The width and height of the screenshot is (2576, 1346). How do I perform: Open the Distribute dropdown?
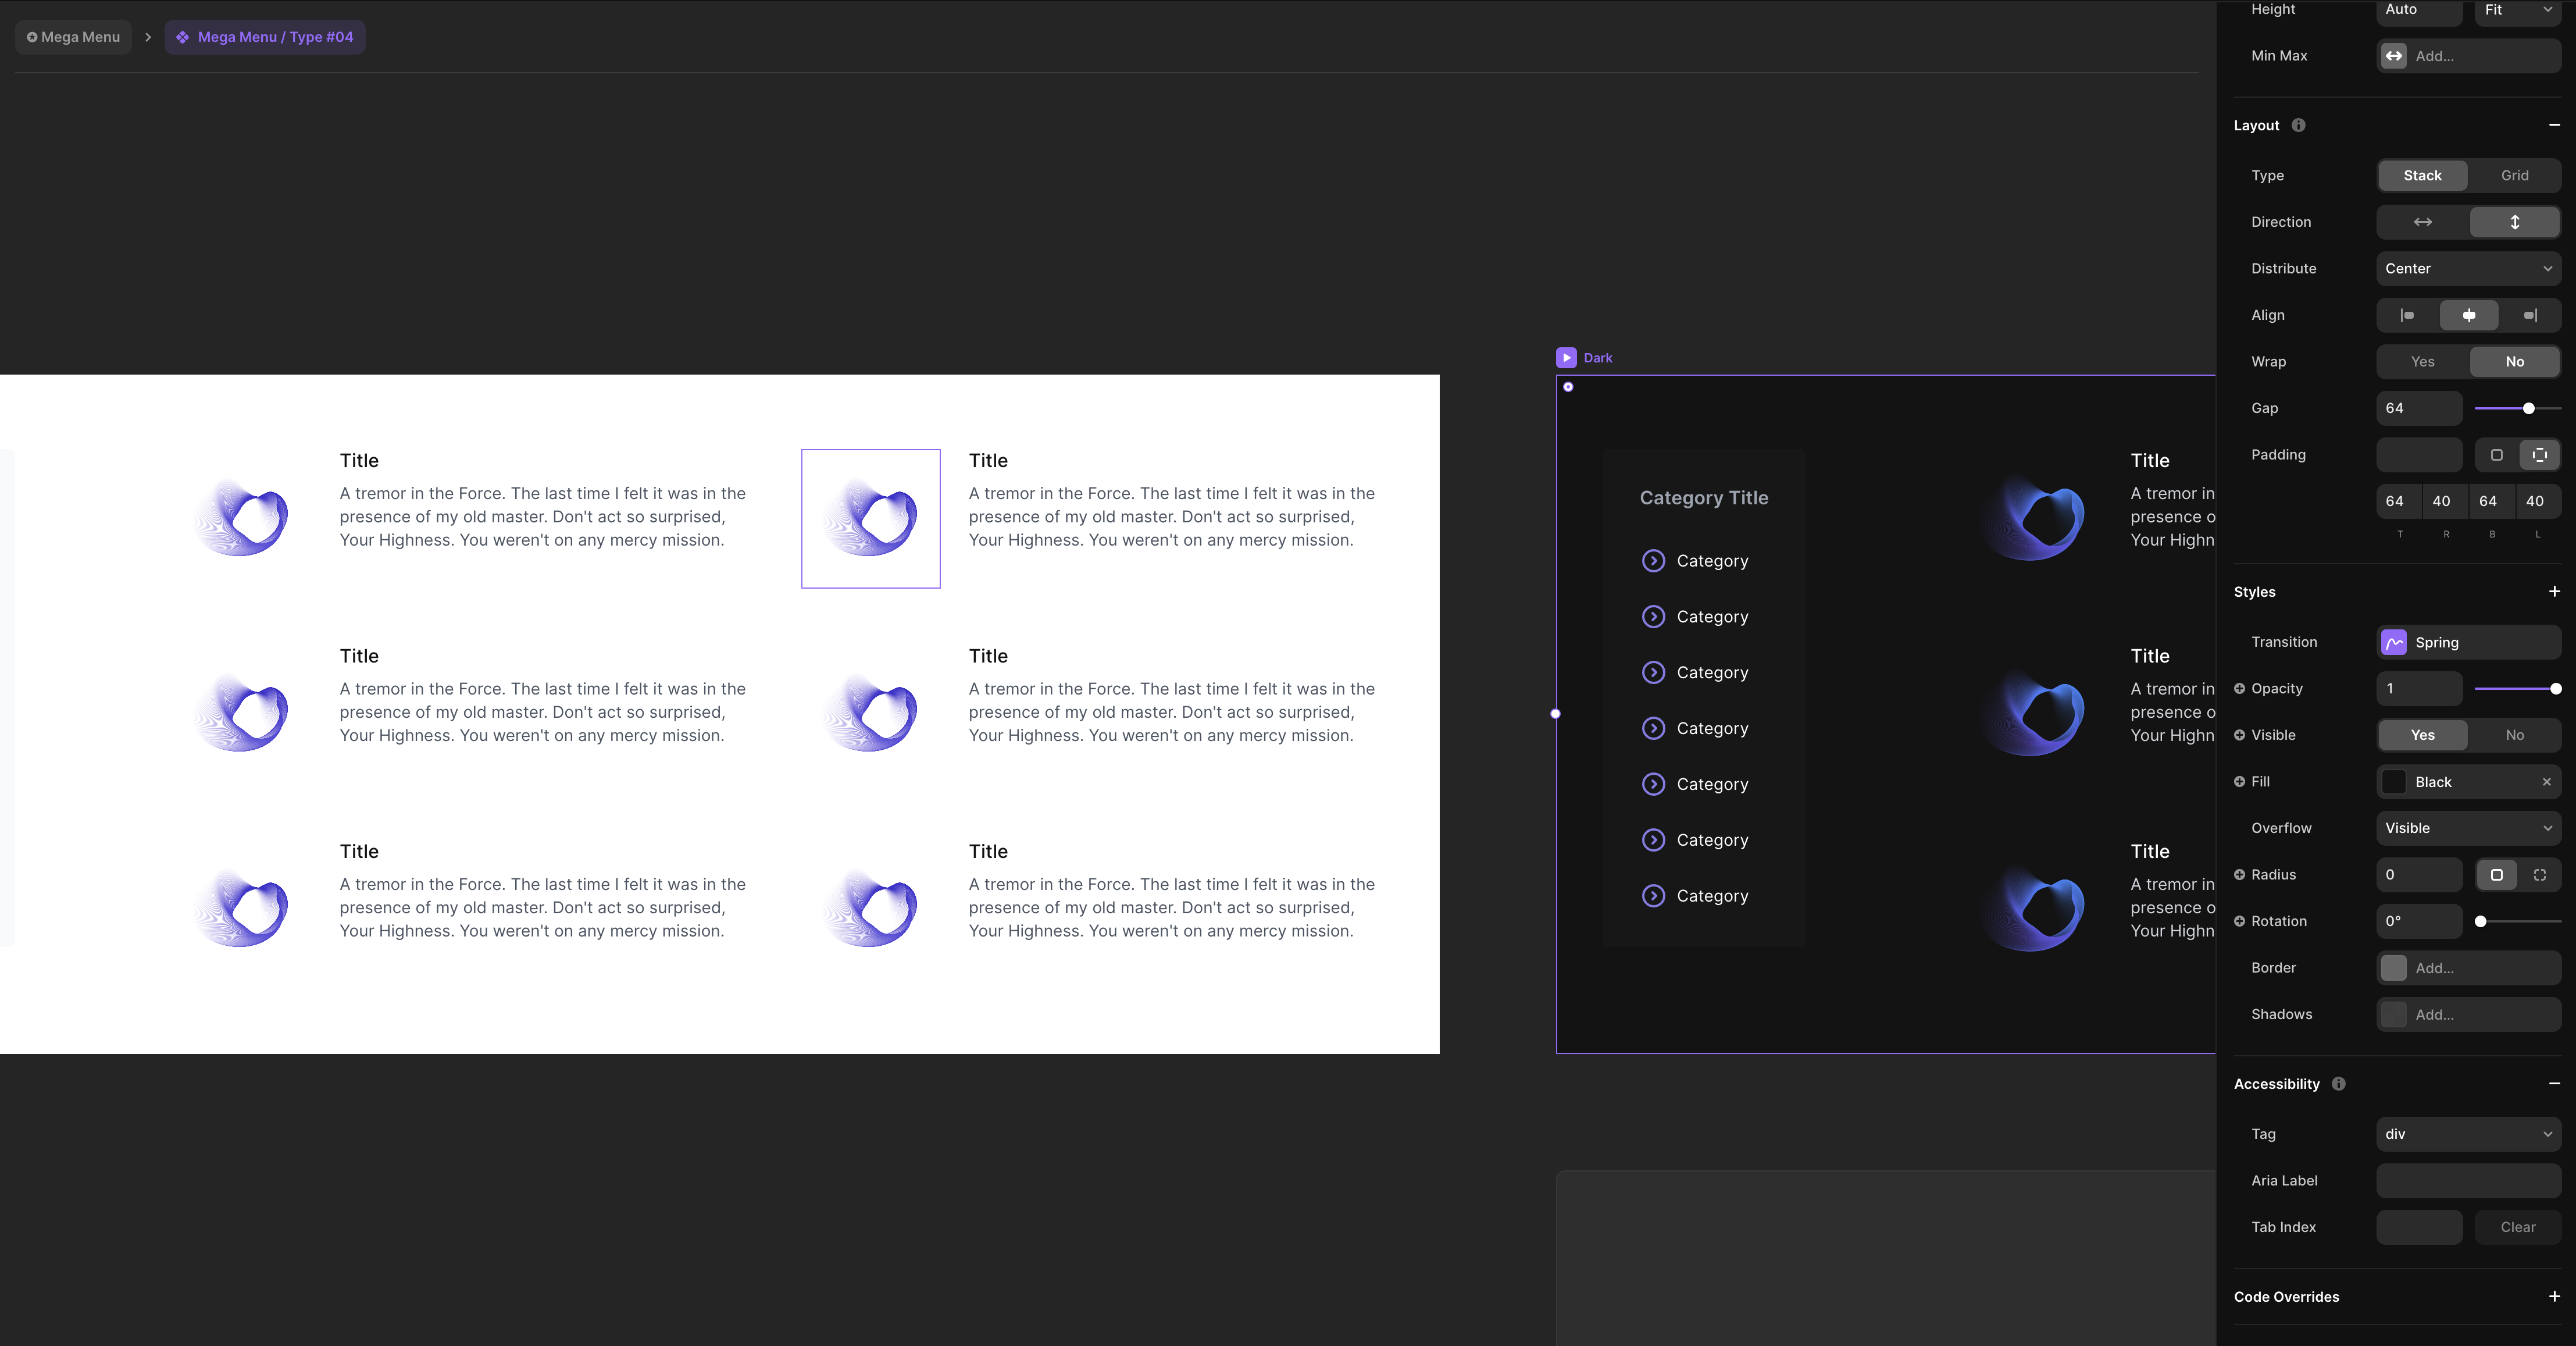click(2468, 268)
